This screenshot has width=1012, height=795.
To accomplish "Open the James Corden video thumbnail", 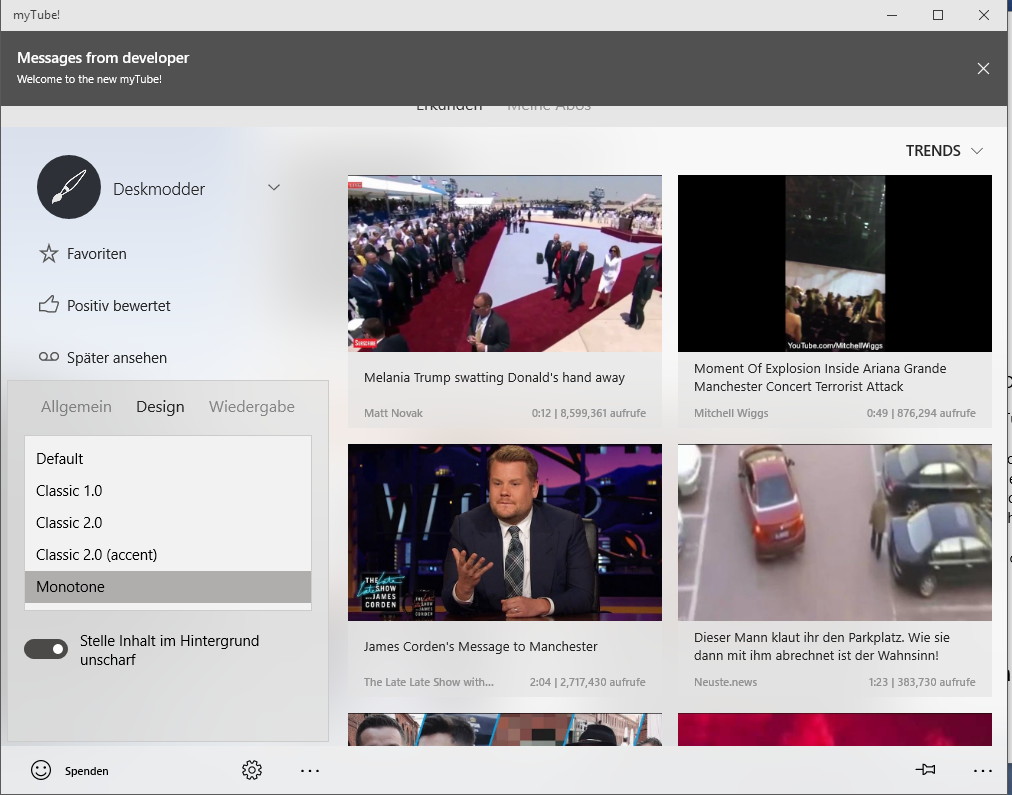I will click(x=505, y=532).
